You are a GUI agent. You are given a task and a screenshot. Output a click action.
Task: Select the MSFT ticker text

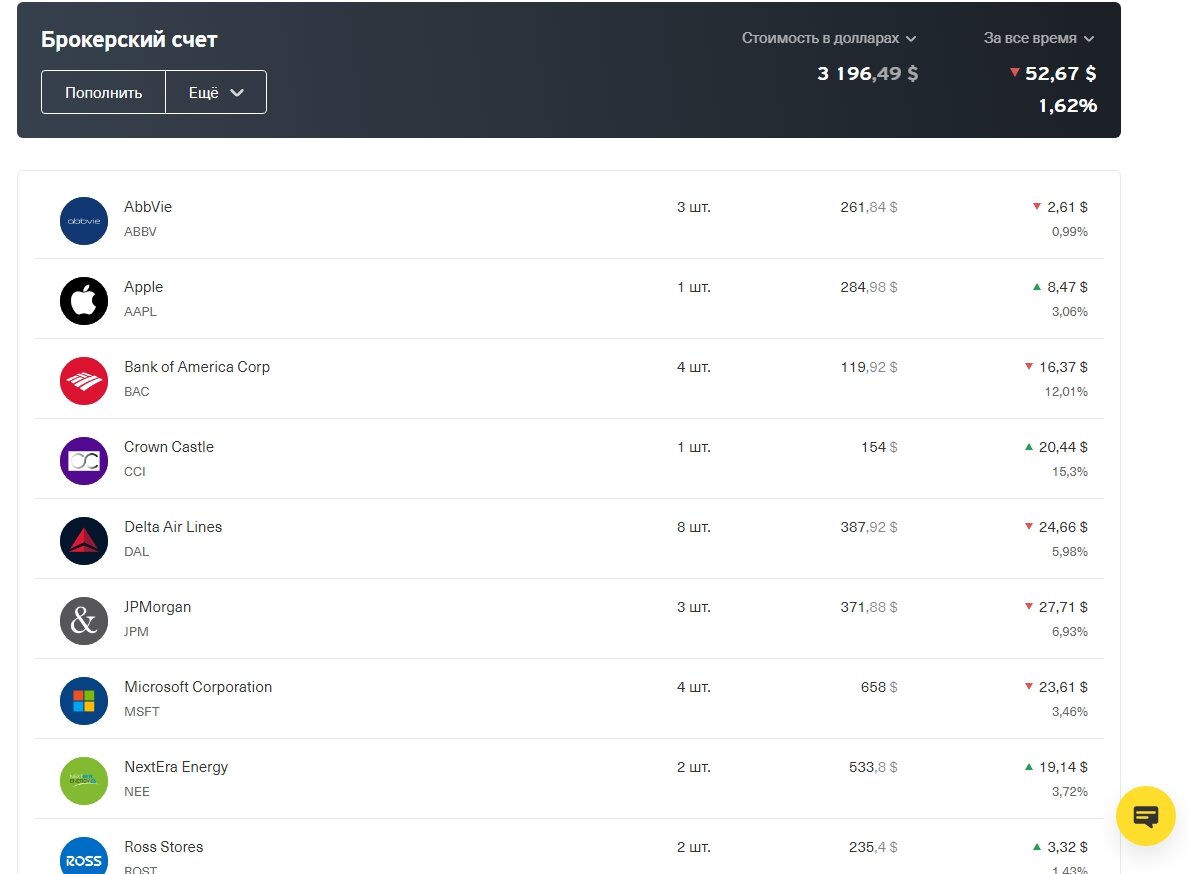click(x=142, y=712)
